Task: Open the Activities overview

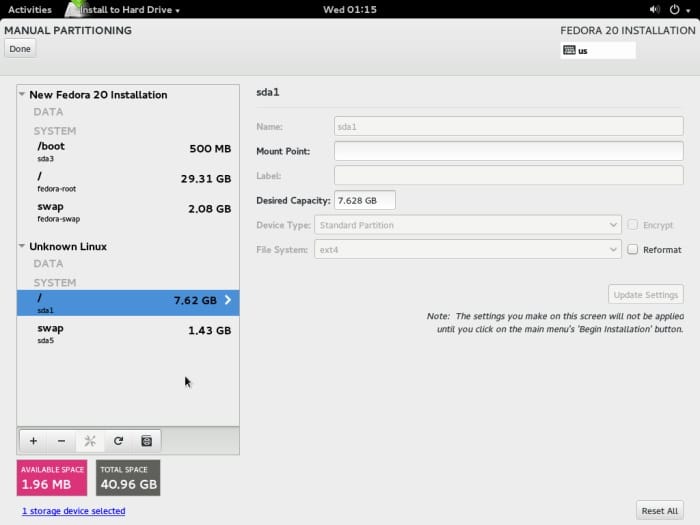Action: coord(30,9)
